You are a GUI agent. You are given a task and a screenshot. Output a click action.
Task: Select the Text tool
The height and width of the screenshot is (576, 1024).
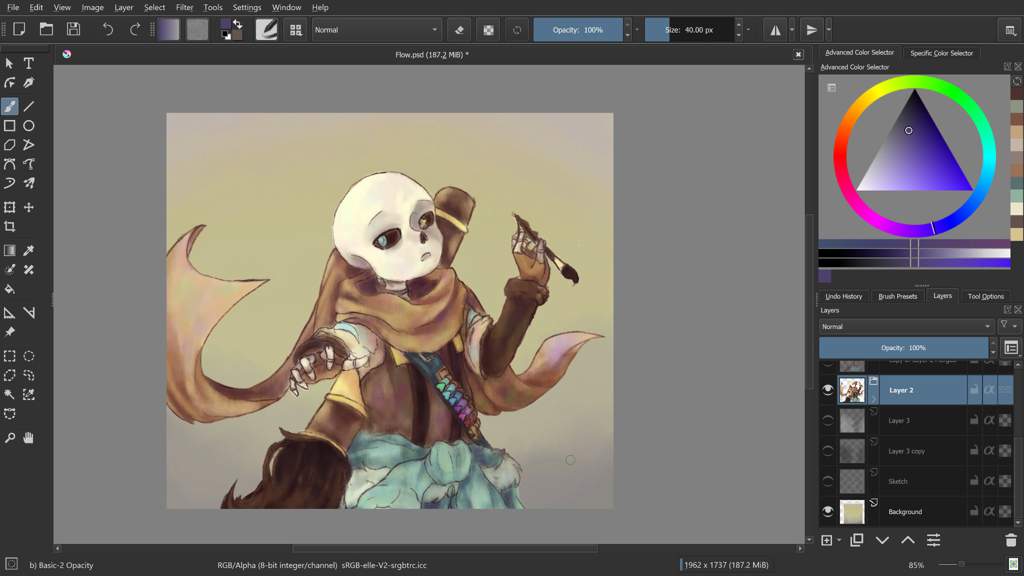pyautogui.click(x=29, y=63)
